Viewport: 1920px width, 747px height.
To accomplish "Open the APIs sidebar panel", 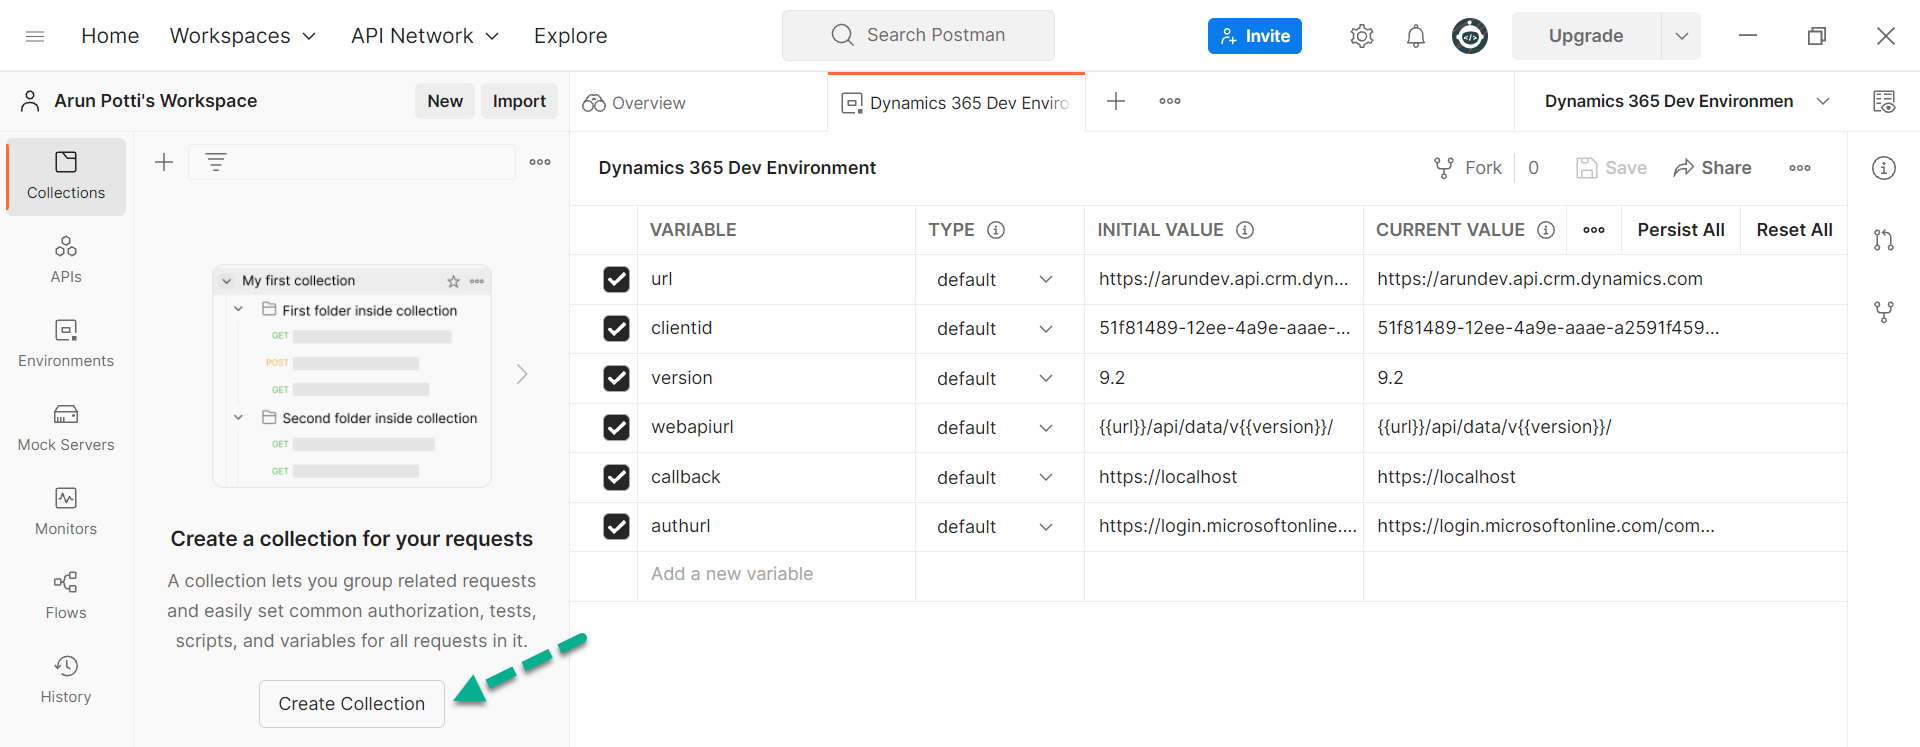I will [66, 260].
